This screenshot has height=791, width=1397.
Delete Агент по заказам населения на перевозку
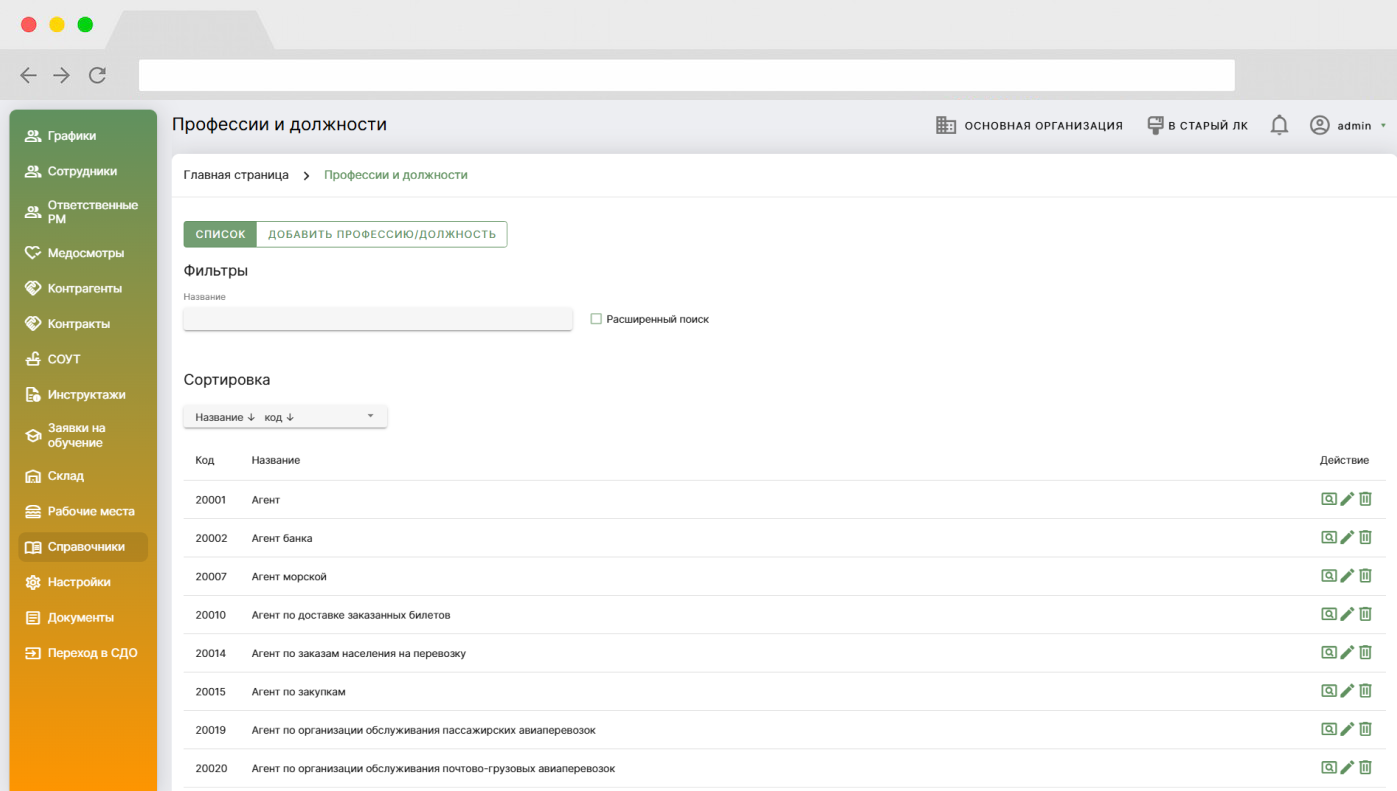1365,652
